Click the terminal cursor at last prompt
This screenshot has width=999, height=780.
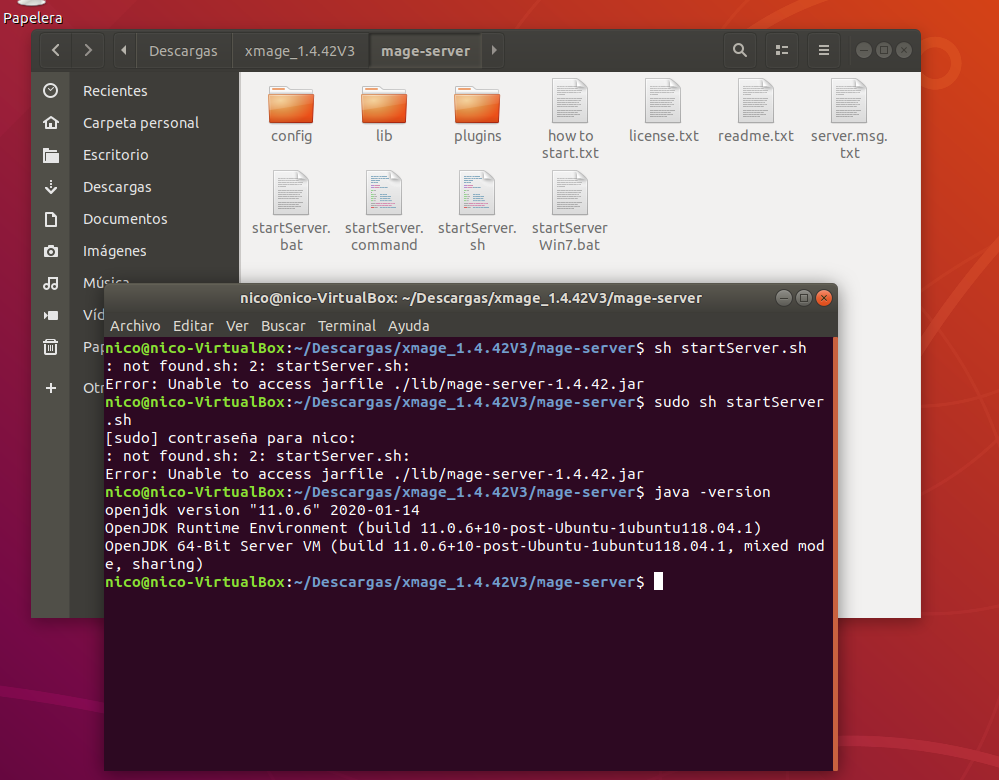pyautogui.click(x=658, y=582)
